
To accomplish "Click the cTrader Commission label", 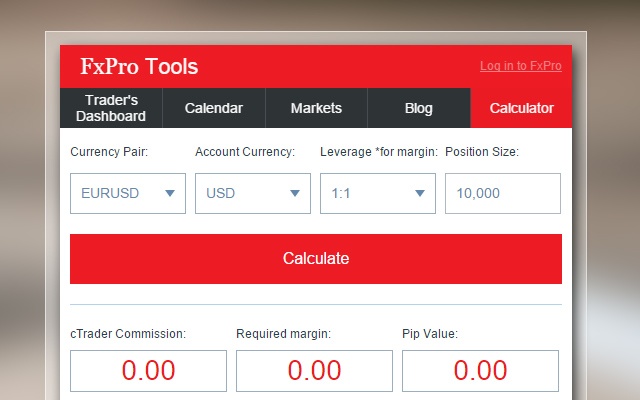I will [128, 334].
